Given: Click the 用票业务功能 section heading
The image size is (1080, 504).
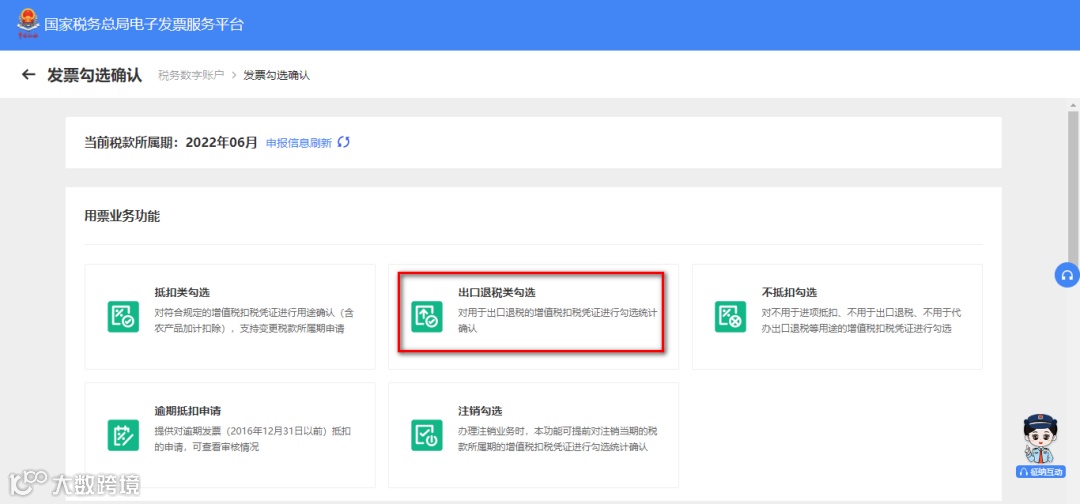Looking at the screenshot, I should (122, 216).
